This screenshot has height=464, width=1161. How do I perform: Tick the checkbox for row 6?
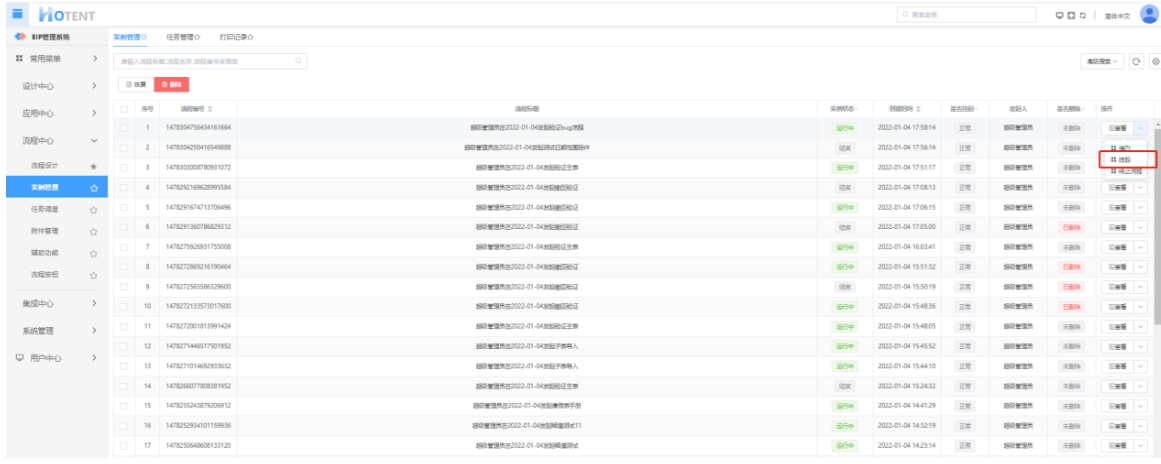pyautogui.click(x=124, y=226)
